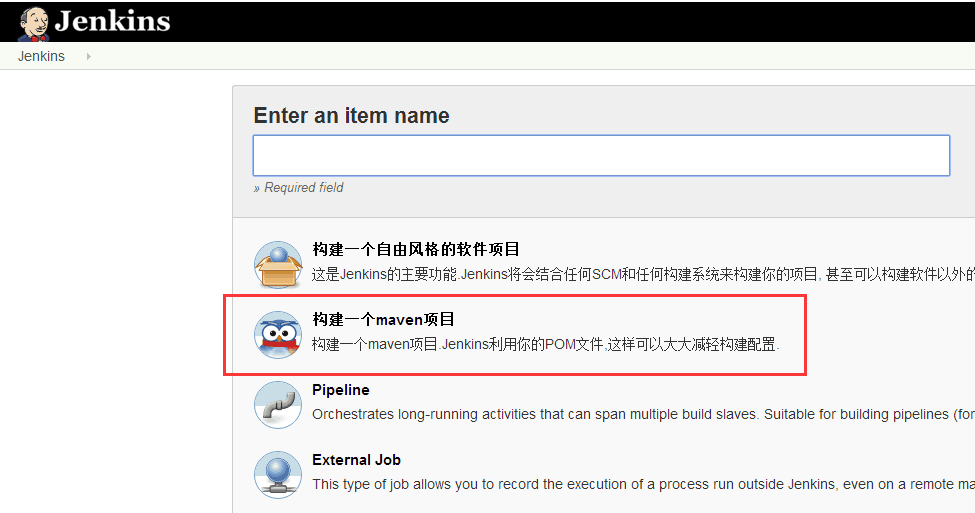This screenshot has height=513, width=975.
Task: Click the Jenkins butler logo icon
Action: coord(34,24)
